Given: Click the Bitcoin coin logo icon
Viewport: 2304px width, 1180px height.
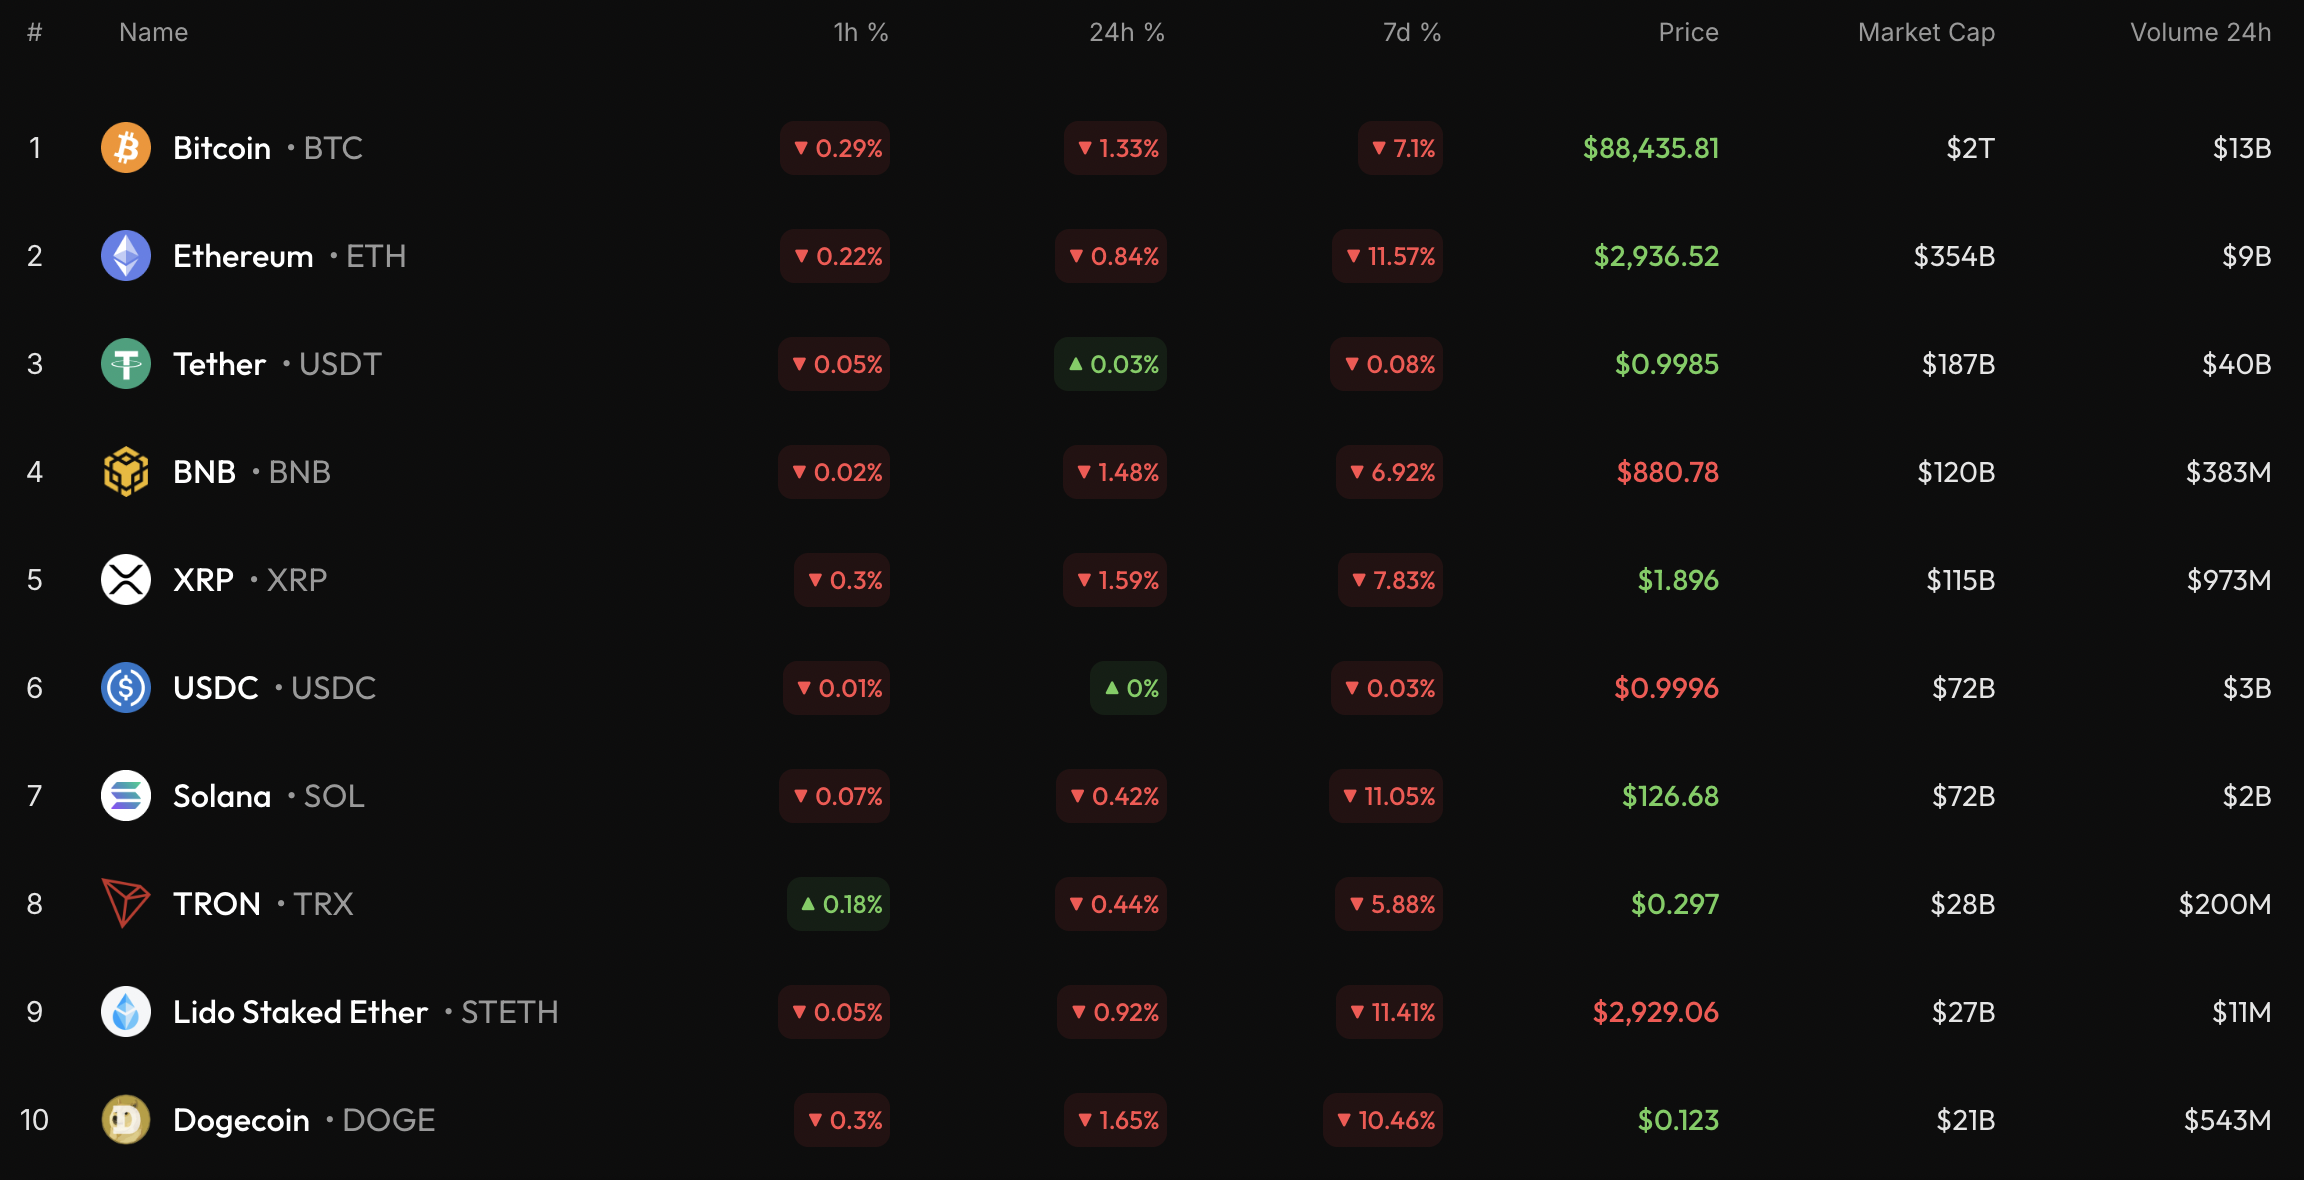Looking at the screenshot, I should [x=126, y=148].
